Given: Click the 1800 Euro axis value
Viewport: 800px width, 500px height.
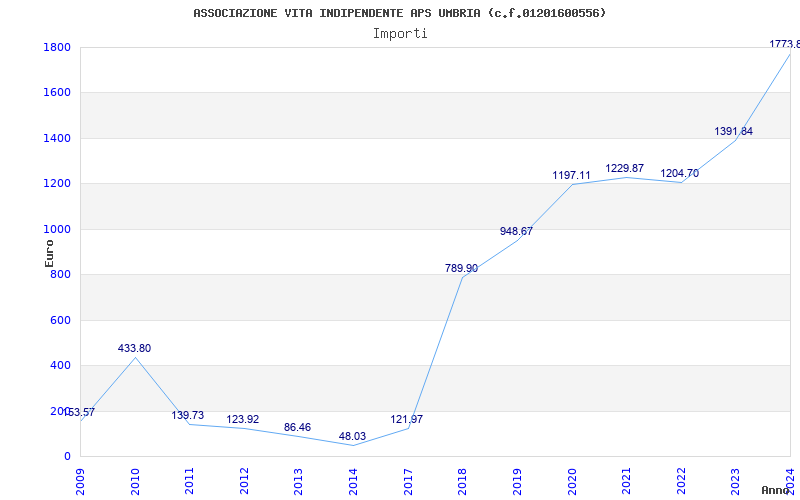Looking at the screenshot, I should [57, 47].
